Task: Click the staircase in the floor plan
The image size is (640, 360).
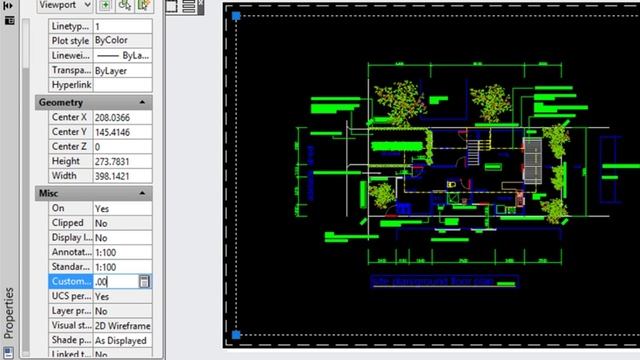Action: point(473,153)
